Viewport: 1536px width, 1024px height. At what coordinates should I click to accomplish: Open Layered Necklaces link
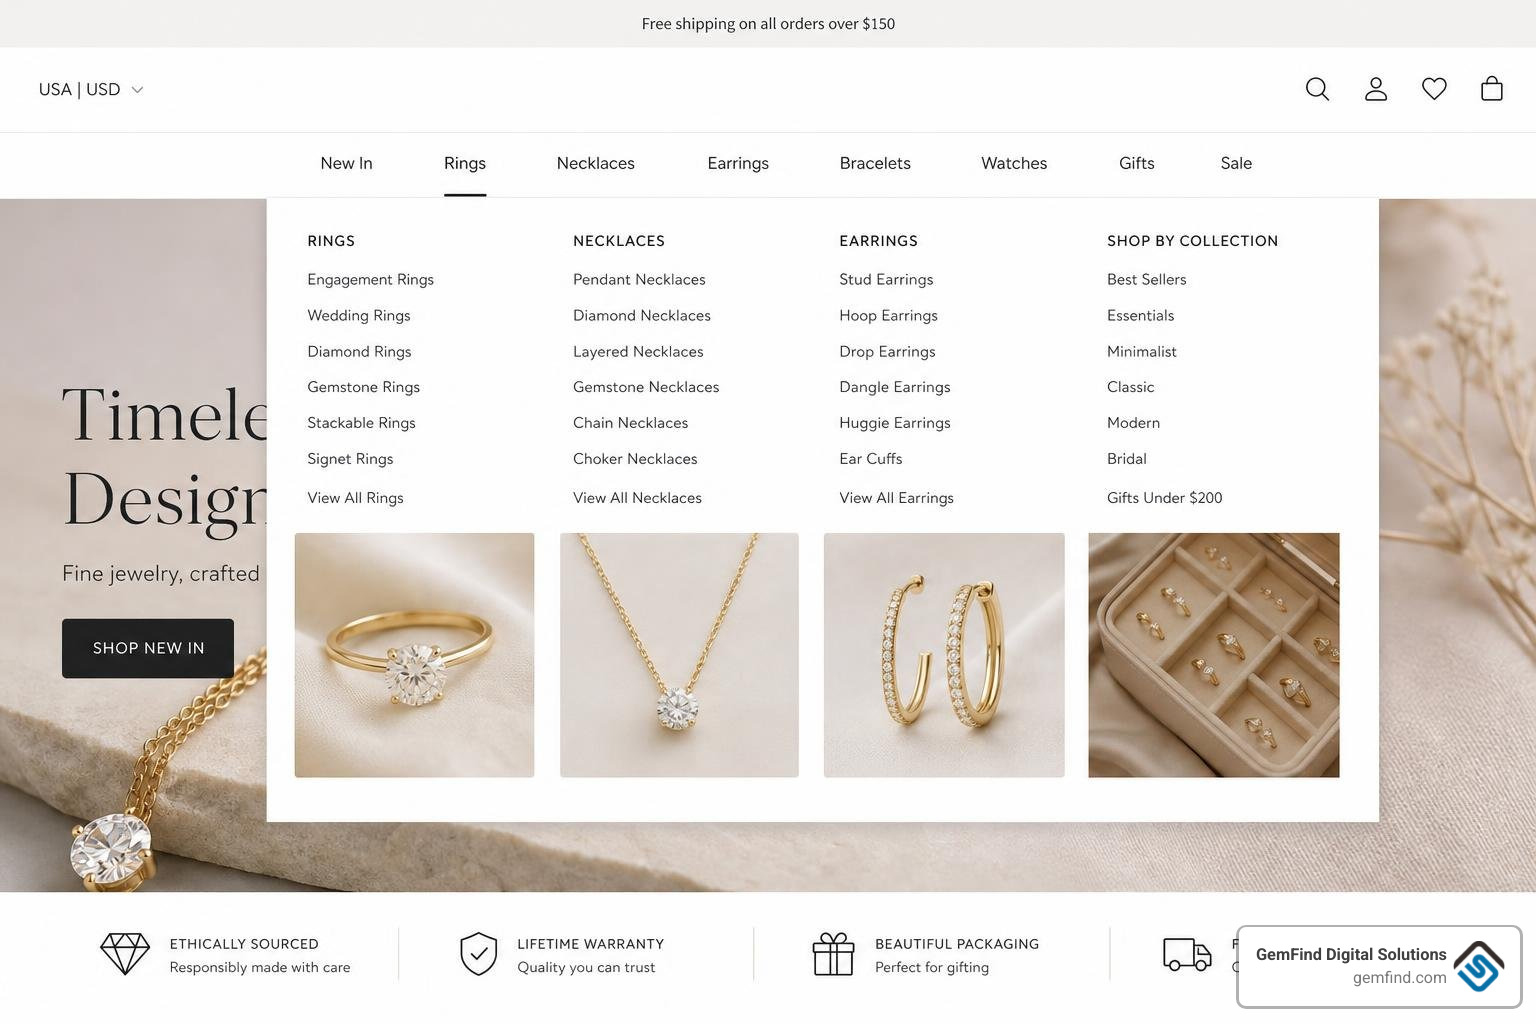(638, 351)
